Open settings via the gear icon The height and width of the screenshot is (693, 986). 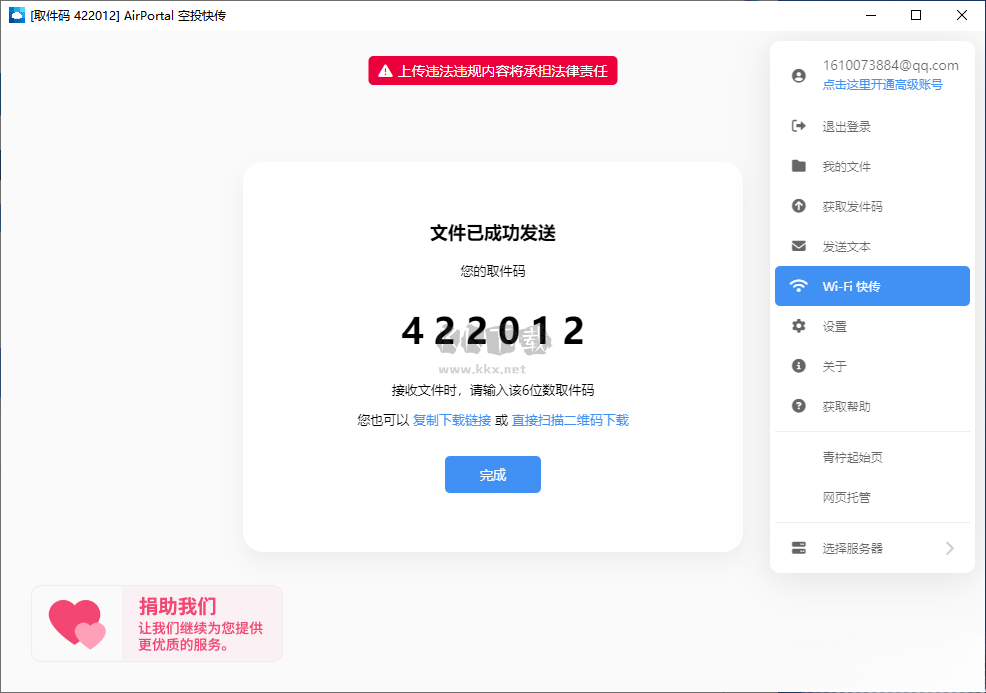(x=798, y=326)
